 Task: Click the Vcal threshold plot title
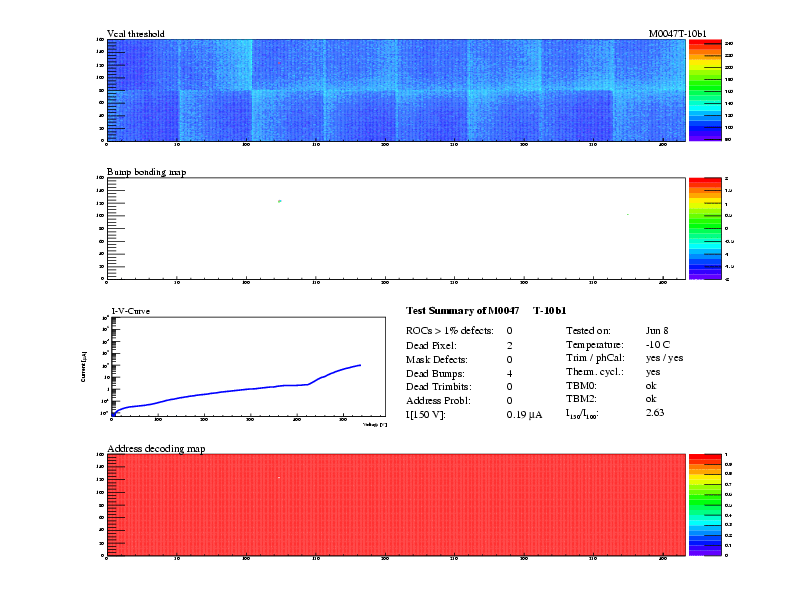(x=135, y=34)
